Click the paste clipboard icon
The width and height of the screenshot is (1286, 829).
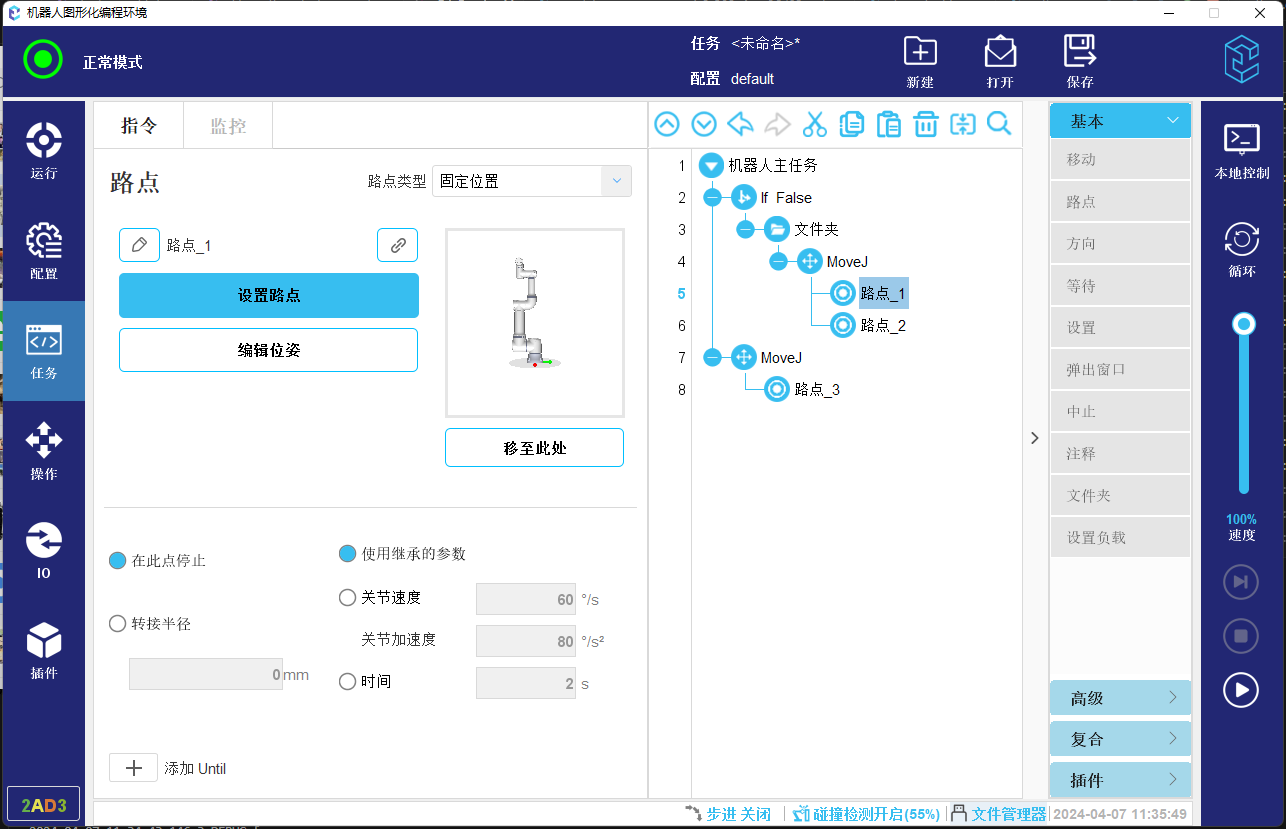(888, 124)
